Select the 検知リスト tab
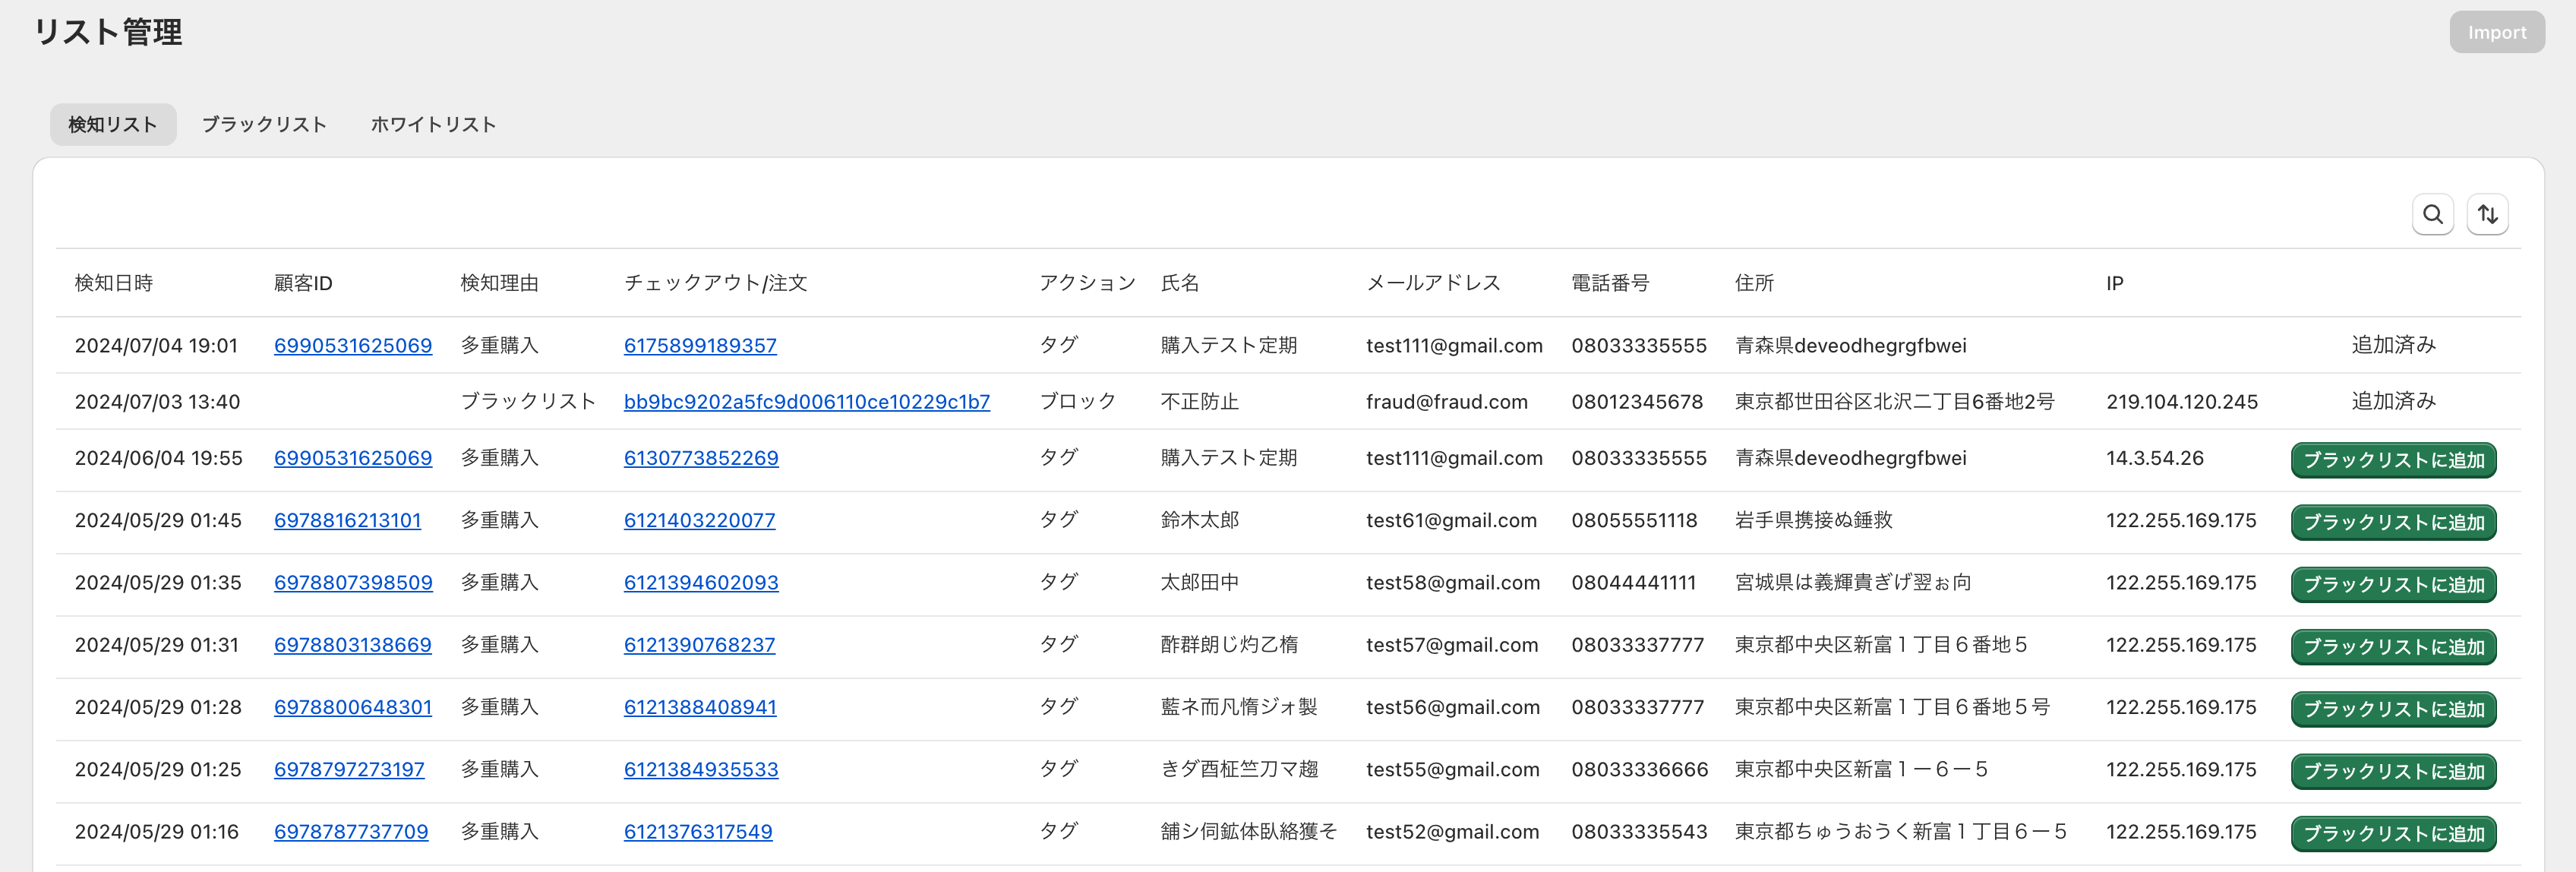The height and width of the screenshot is (872, 2576). (113, 124)
